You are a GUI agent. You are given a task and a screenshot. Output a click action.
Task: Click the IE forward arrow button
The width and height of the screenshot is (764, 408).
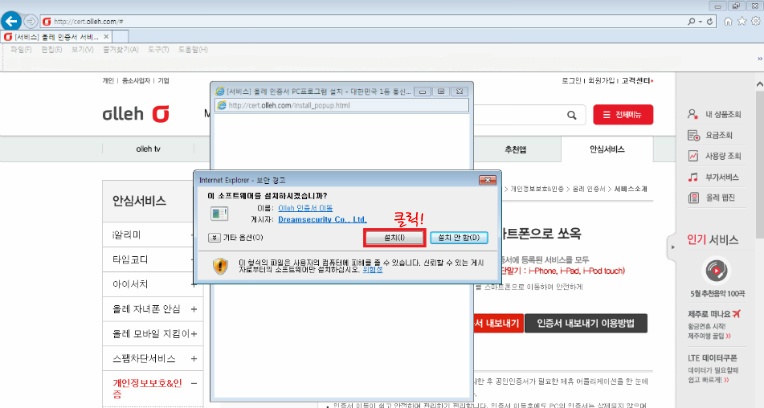(31, 21)
